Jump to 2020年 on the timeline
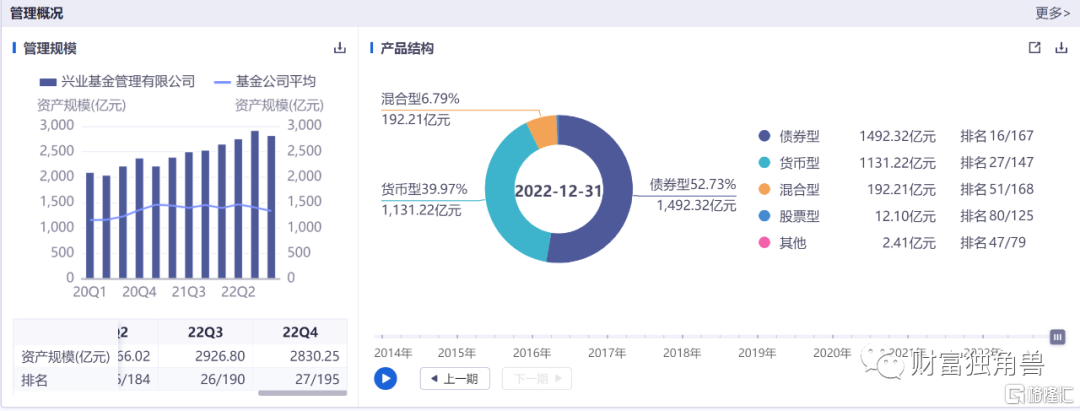The height and width of the screenshot is (411, 1080). coord(832,353)
